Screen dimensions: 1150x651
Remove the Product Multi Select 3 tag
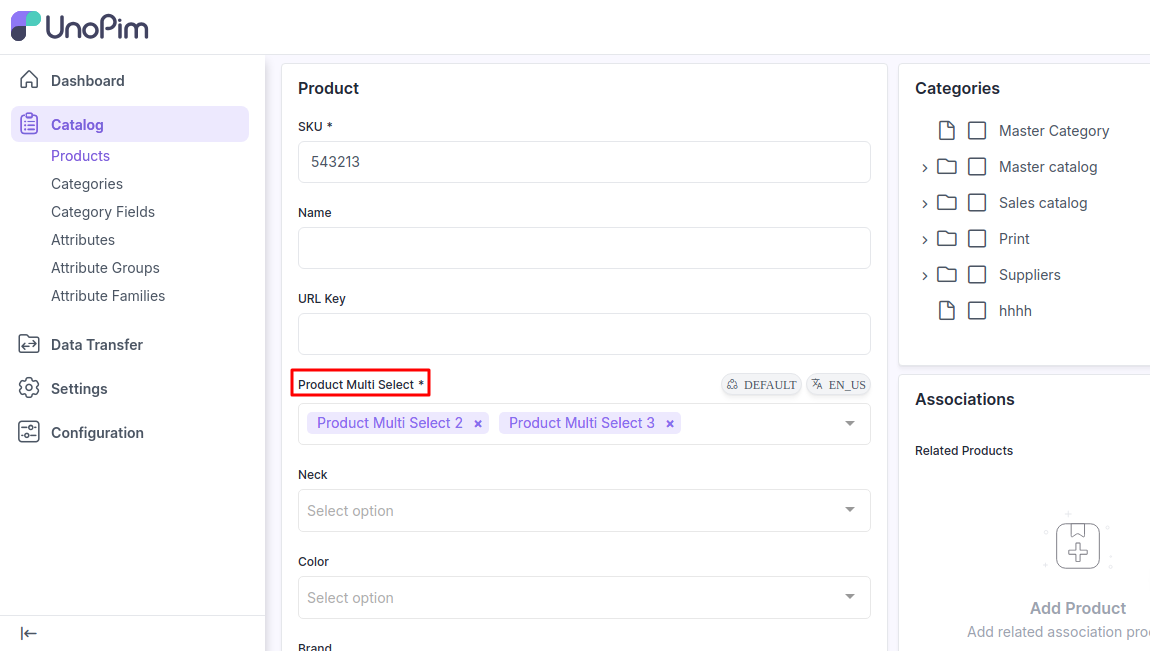[670, 424]
